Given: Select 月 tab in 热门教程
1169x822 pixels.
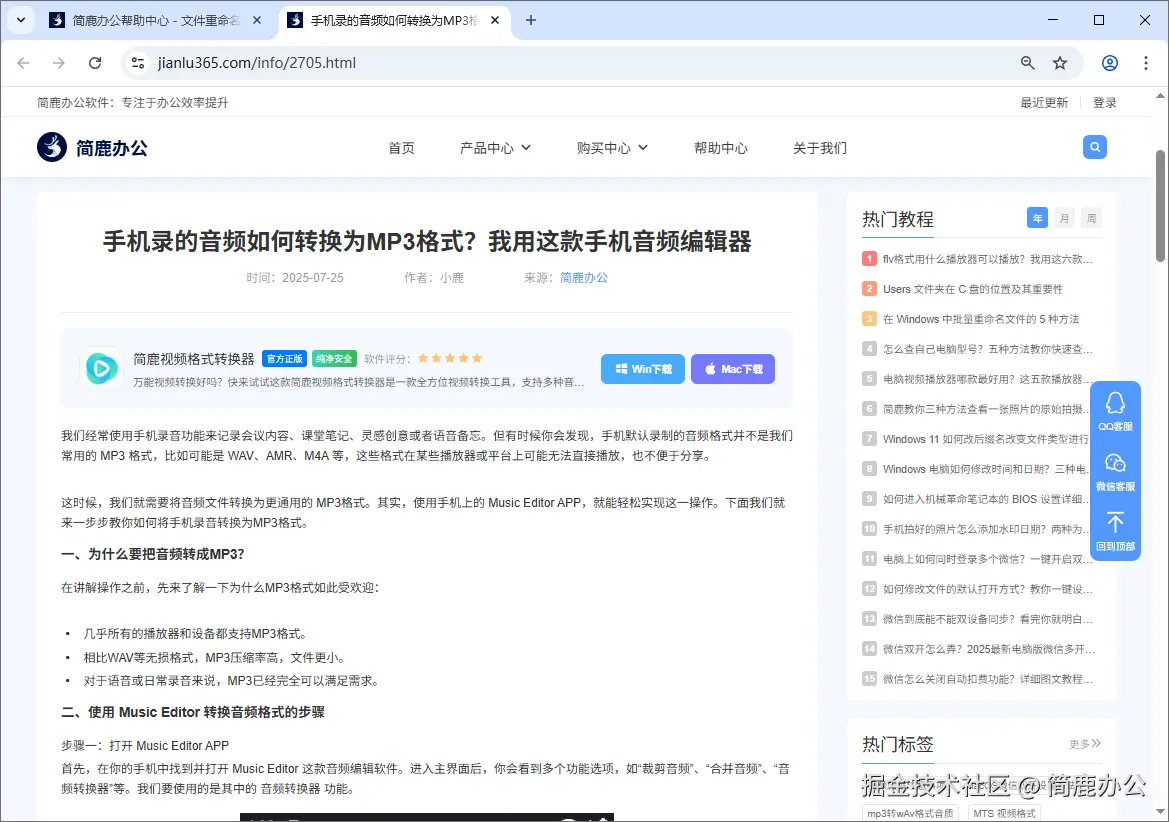Looking at the screenshot, I should tap(1065, 218).
